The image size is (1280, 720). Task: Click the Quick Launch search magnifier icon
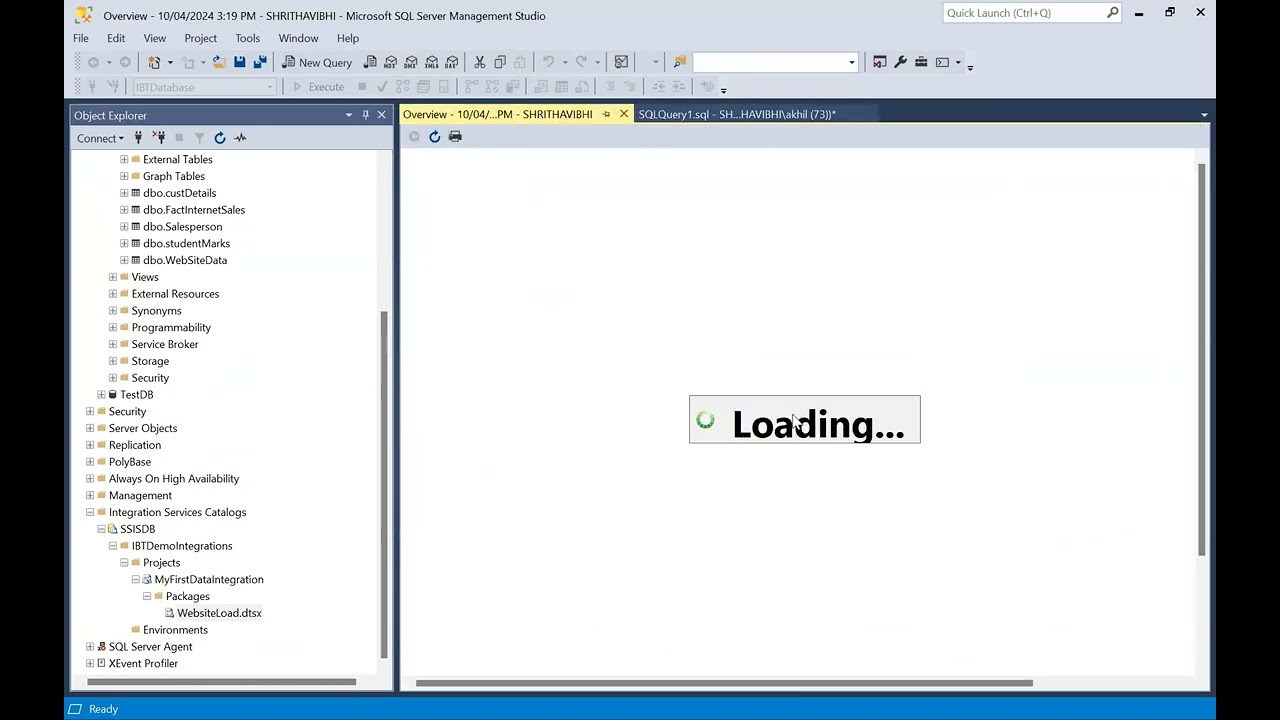pyautogui.click(x=1112, y=13)
